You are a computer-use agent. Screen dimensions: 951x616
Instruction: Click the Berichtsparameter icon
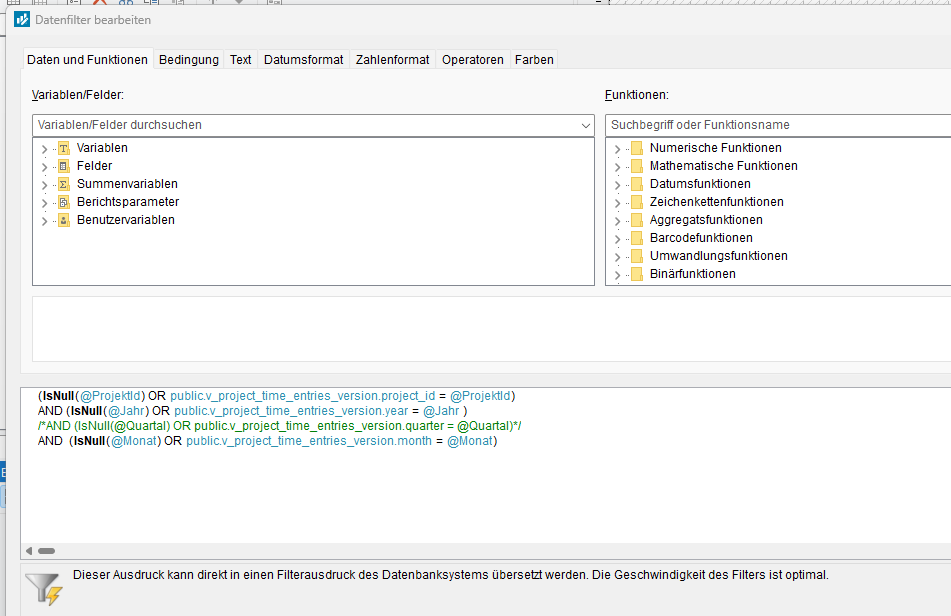point(64,202)
